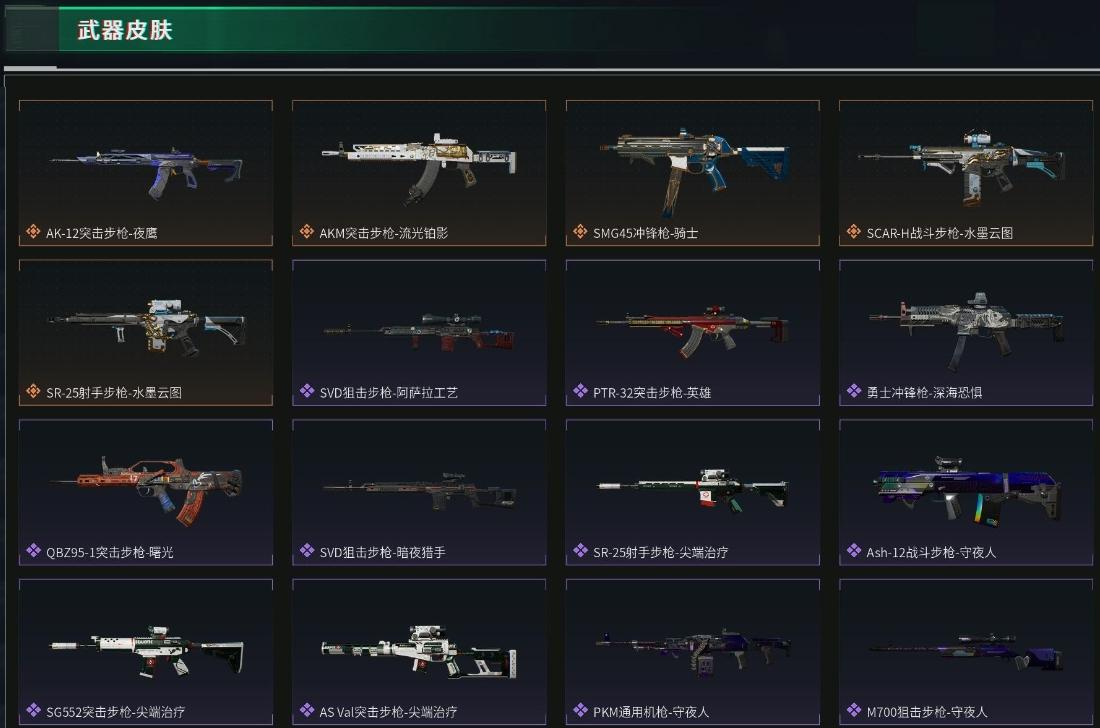The image size is (1100, 728).
Task: Select the SR-25射手步枪-水墨云图 skin card
Action: point(146,332)
